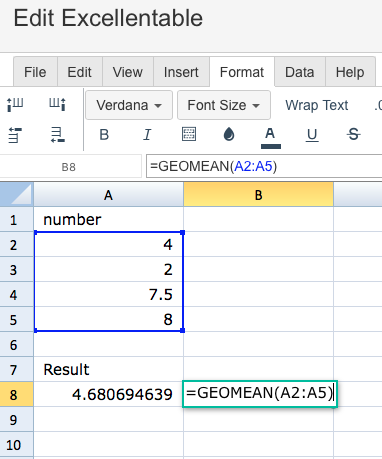The image size is (382, 459).
Task: Switch to the Data tab
Action: (x=299, y=72)
